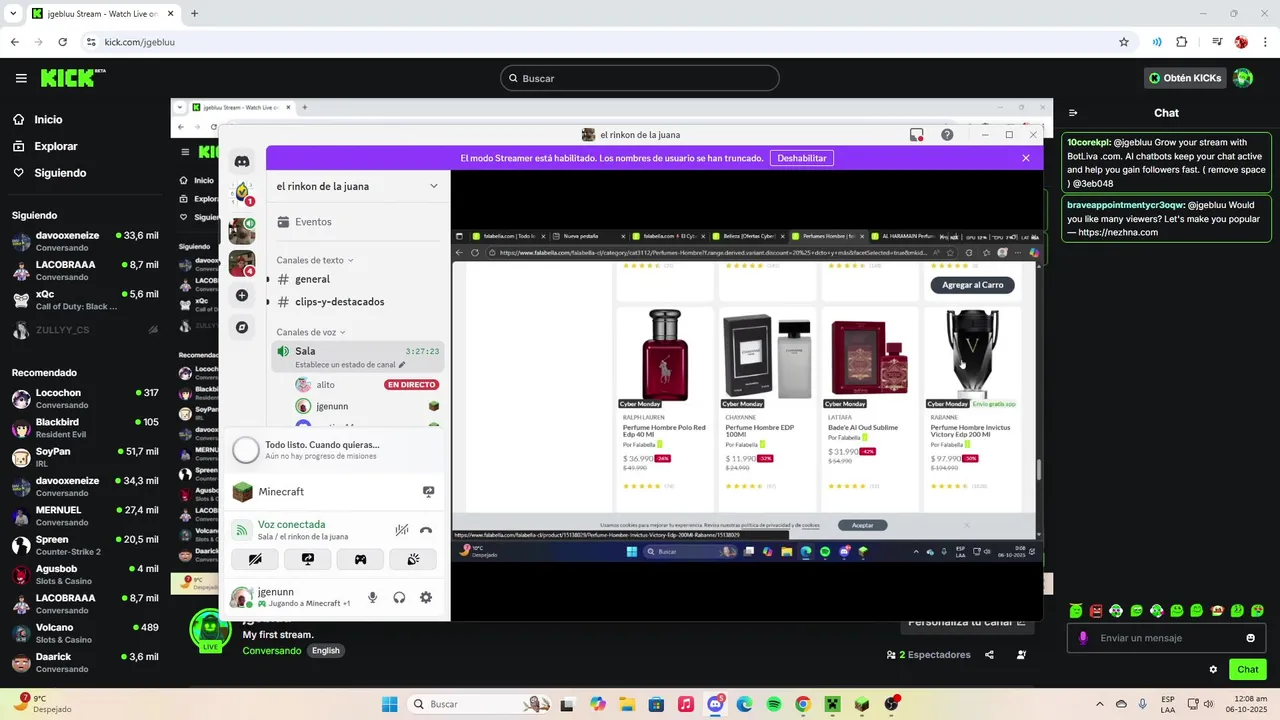The width and height of the screenshot is (1280, 720).
Task: Open MERNUEL recommended channel
Action: [85, 515]
